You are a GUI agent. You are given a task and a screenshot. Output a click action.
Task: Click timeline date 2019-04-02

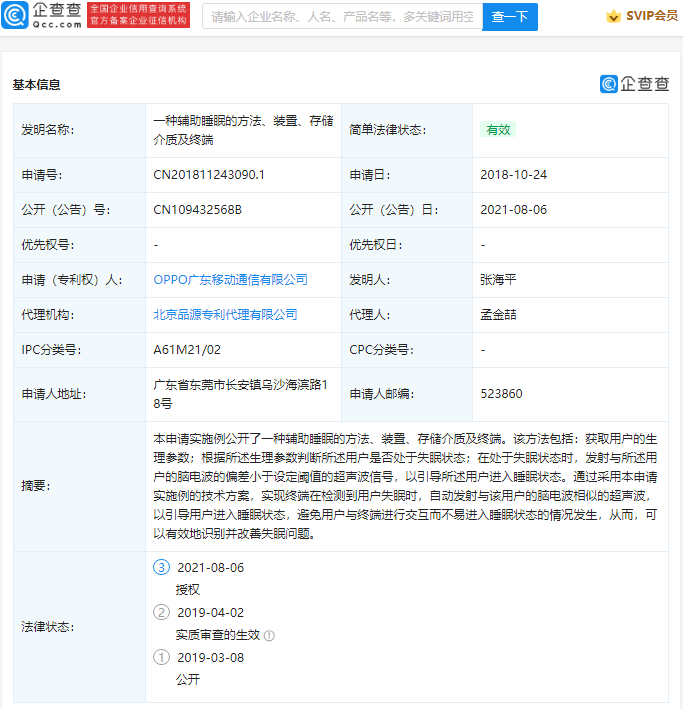(x=210, y=612)
